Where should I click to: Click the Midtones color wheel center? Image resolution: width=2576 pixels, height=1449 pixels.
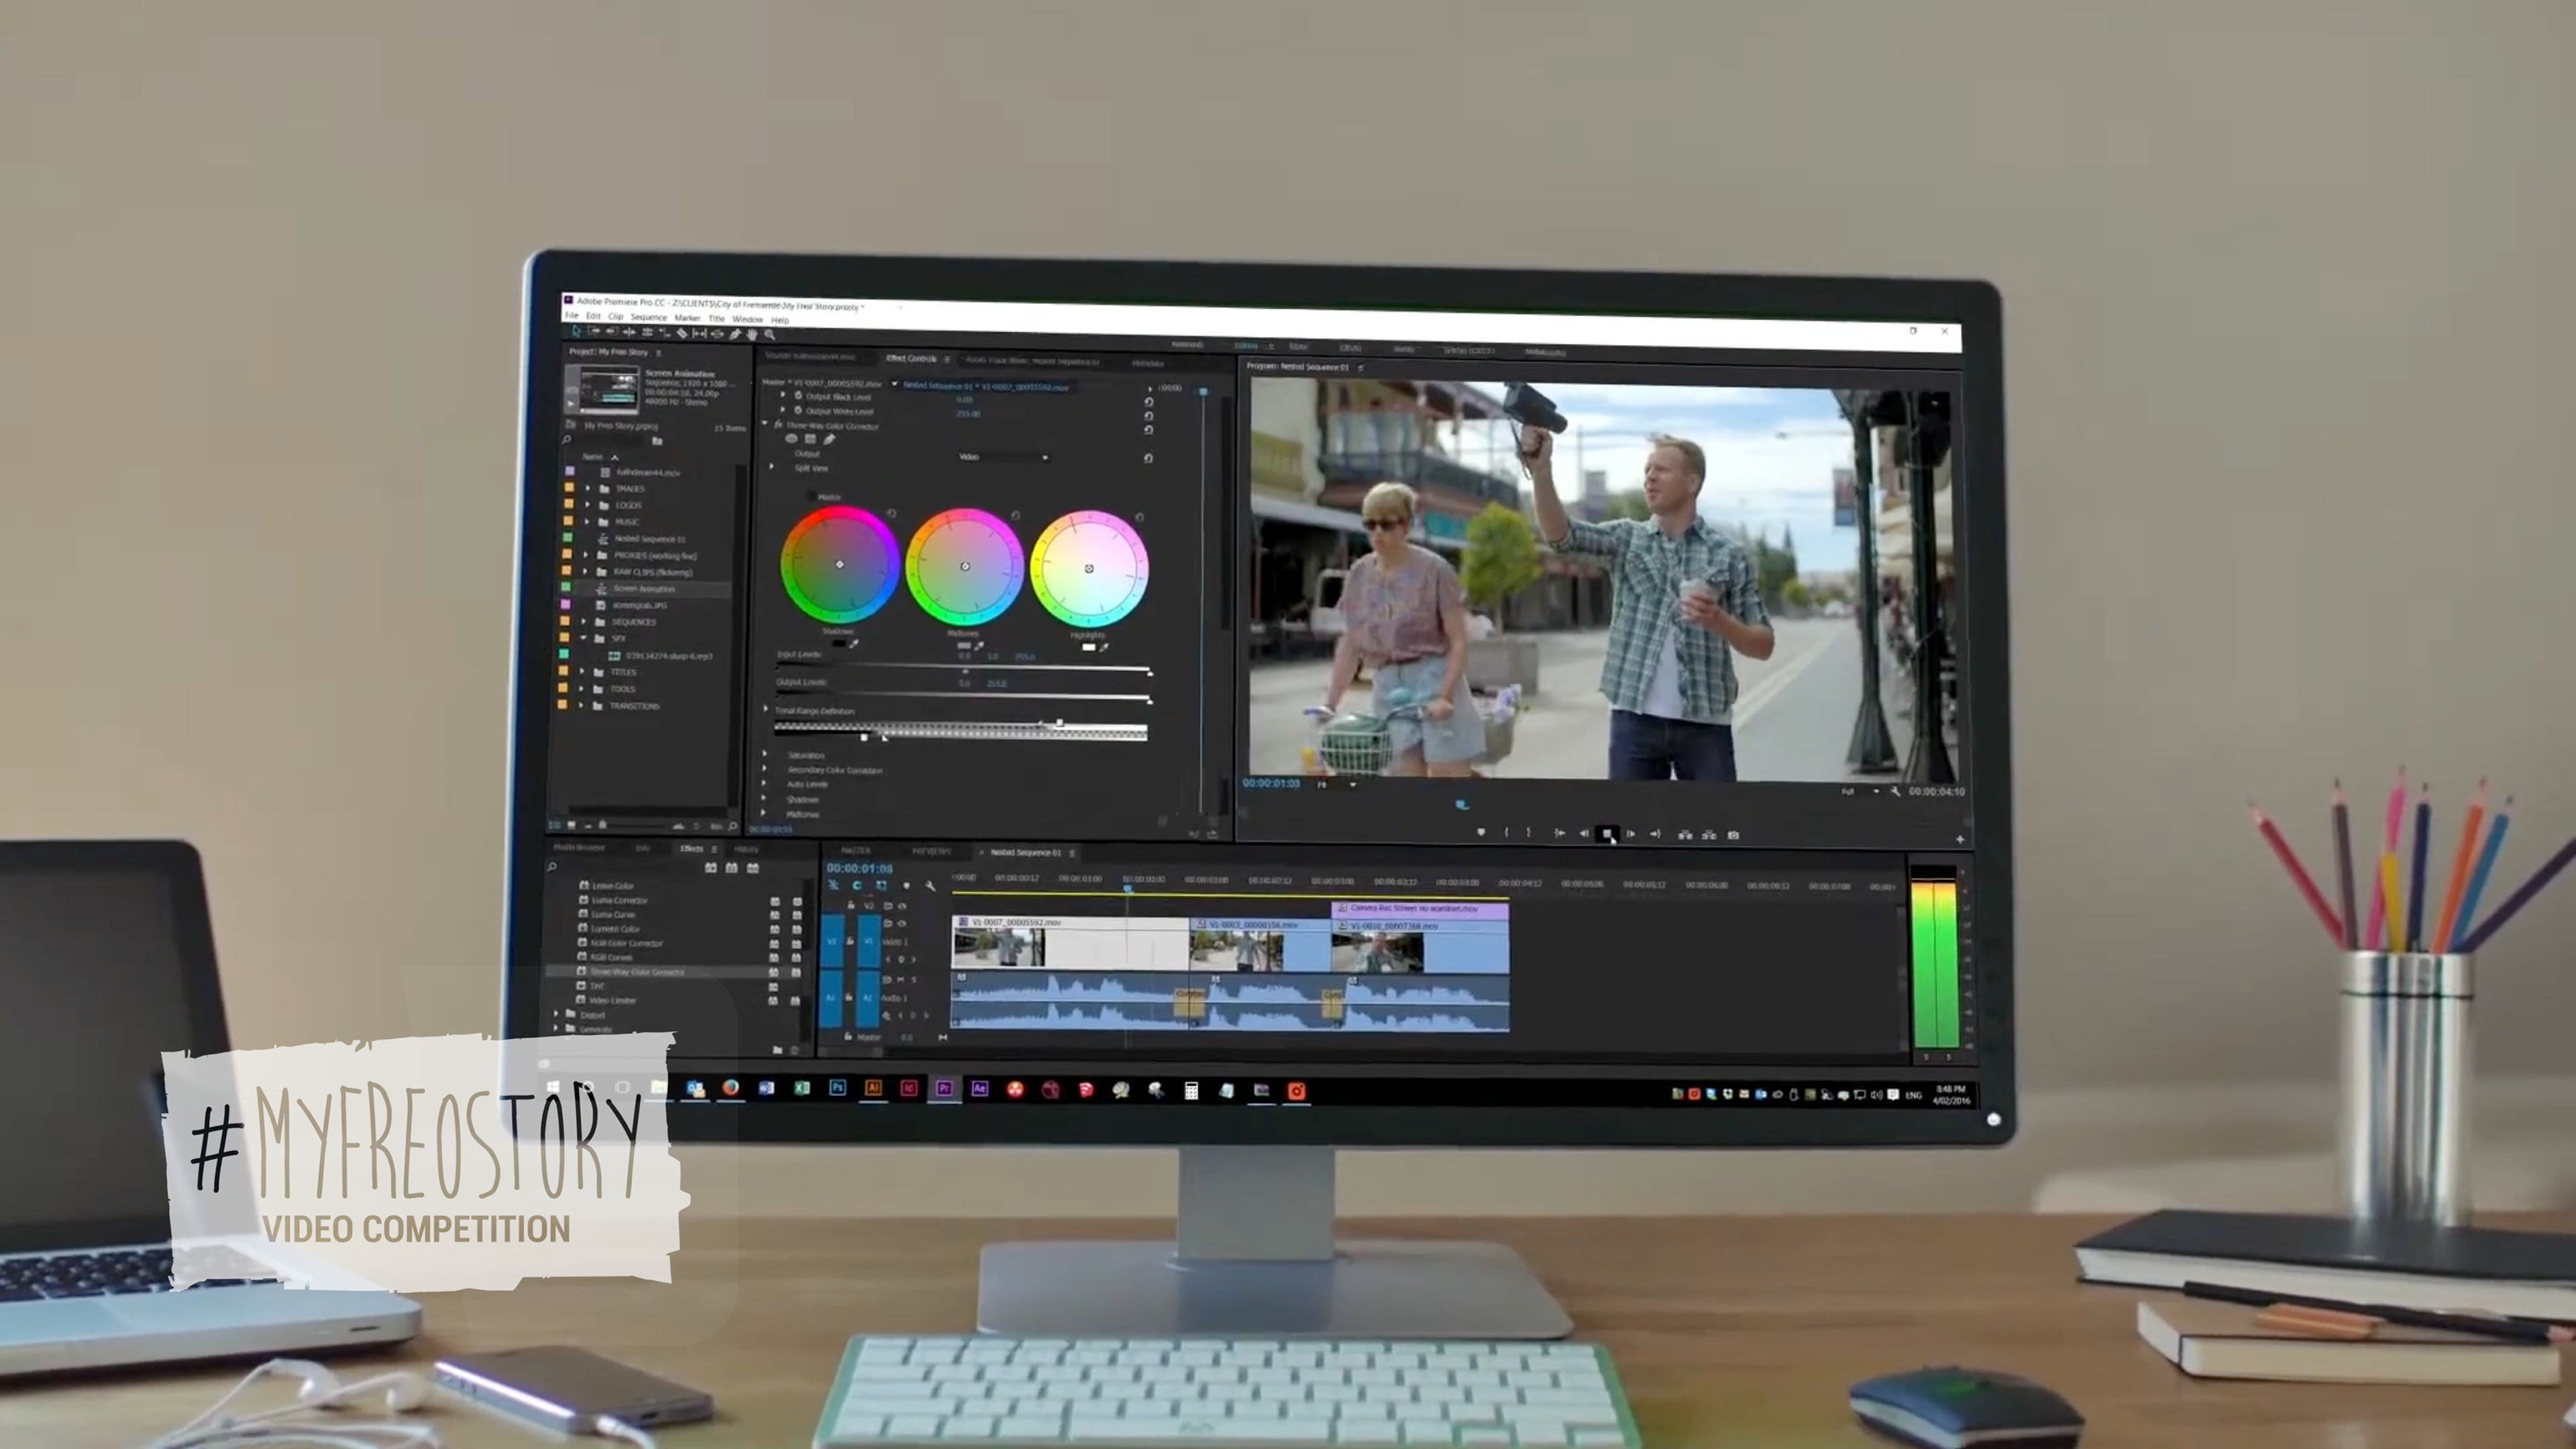point(965,567)
